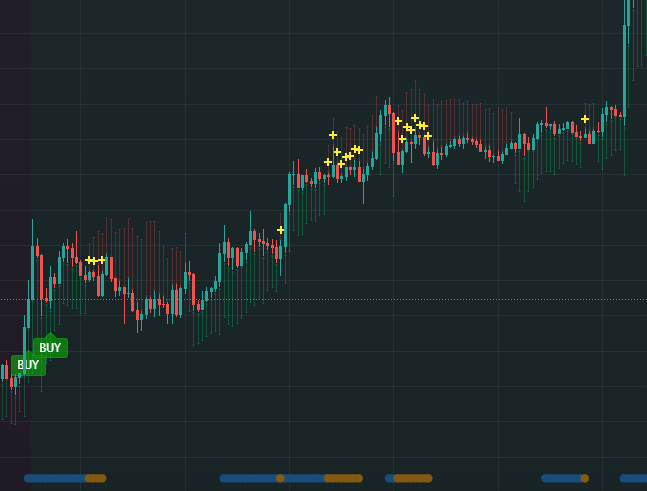The width and height of the screenshot is (647, 491).
Task: Click the topmost yellow plus in the middle cluster
Action: tap(333, 135)
